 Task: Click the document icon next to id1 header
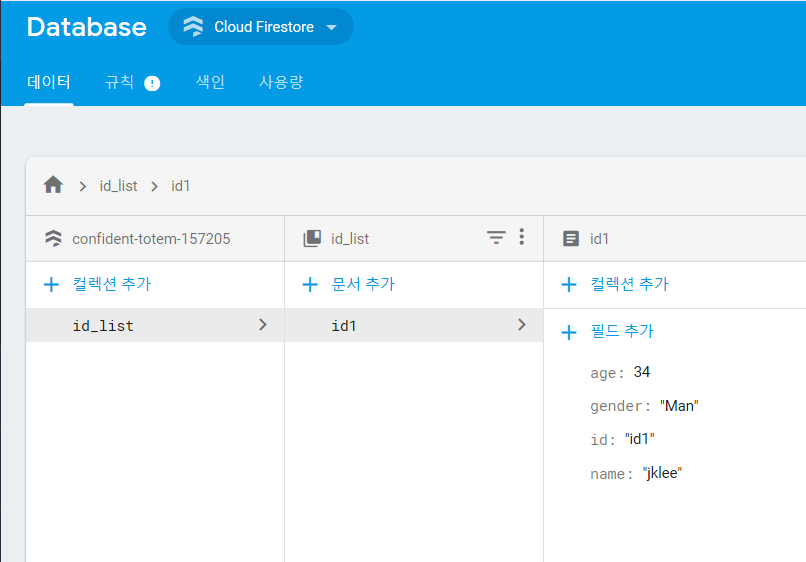[x=571, y=238]
